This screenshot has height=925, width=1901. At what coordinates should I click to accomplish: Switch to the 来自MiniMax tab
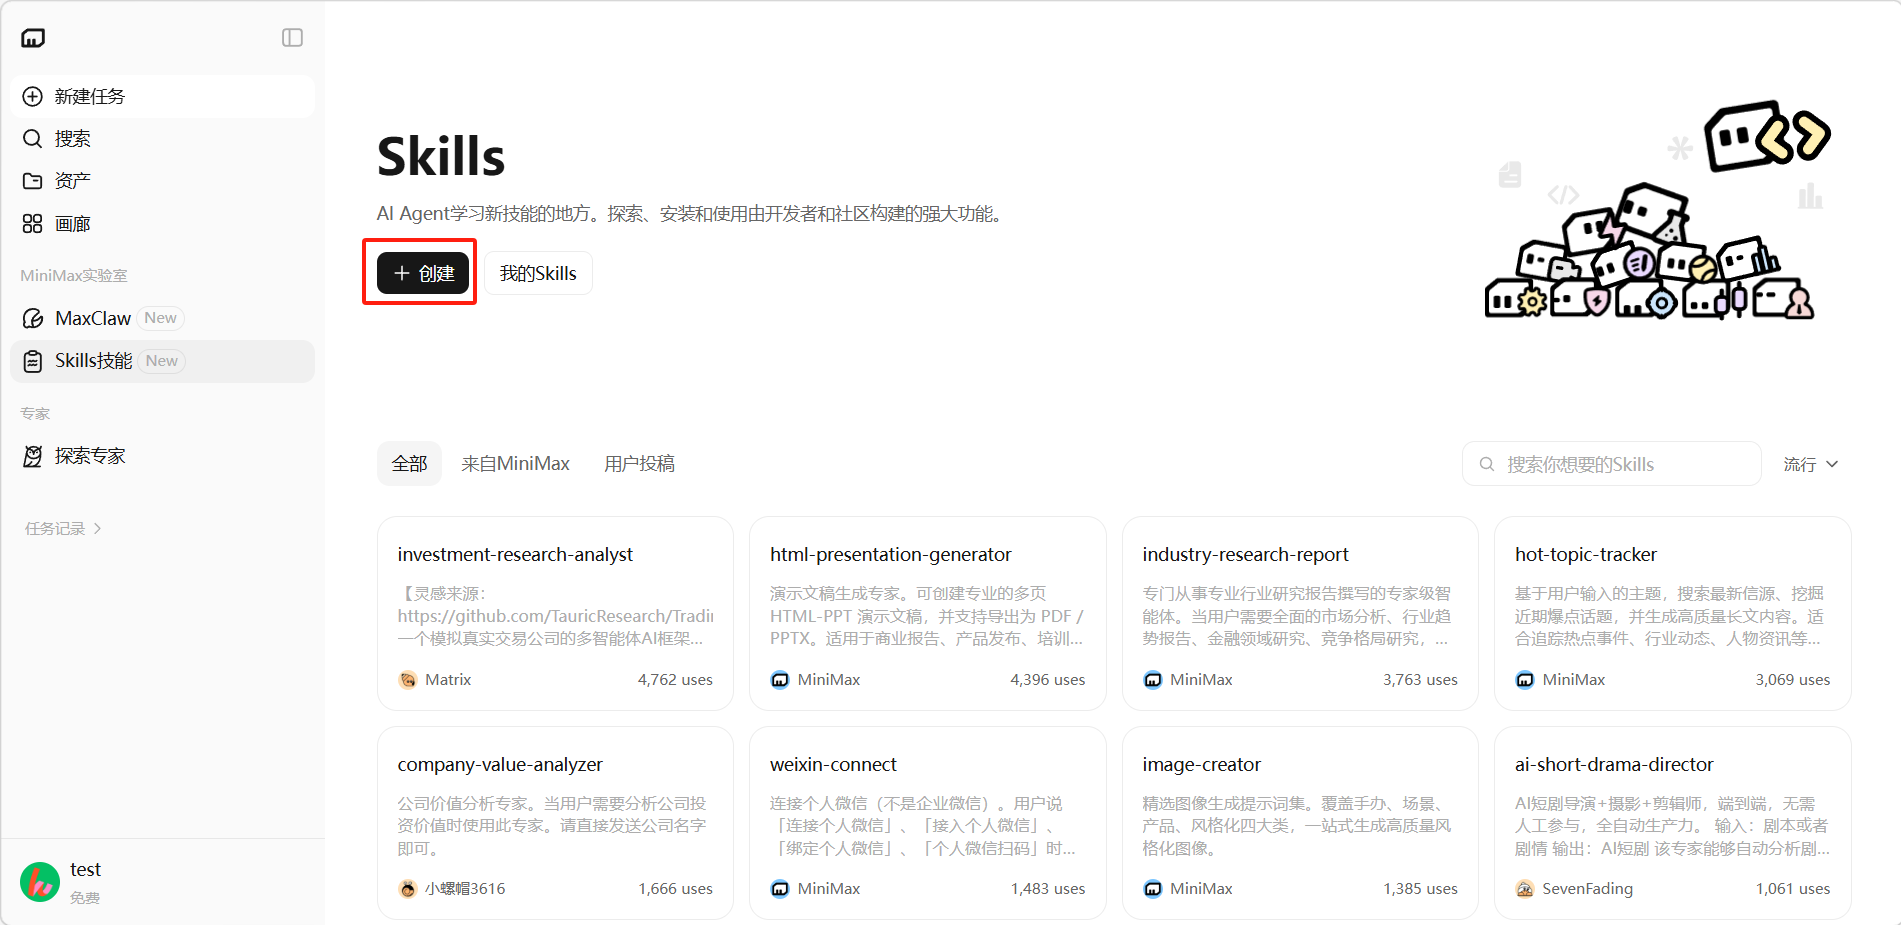515,464
